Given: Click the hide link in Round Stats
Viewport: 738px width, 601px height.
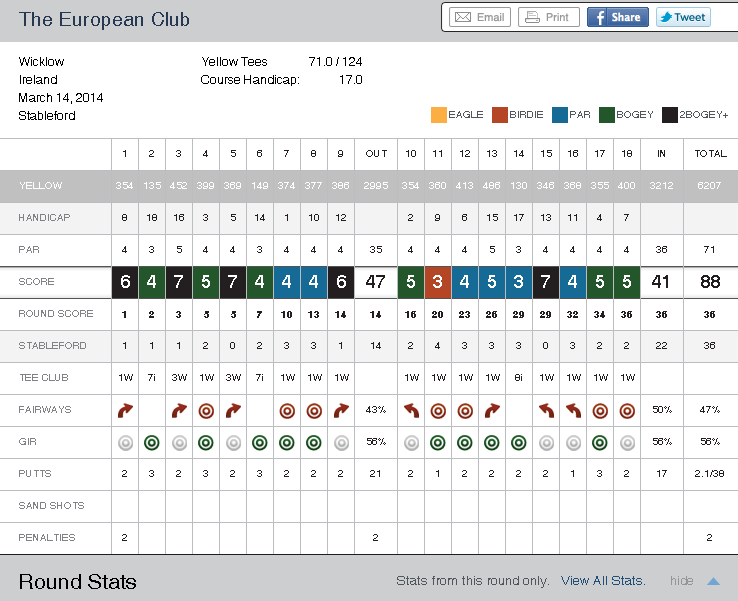Looking at the screenshot, I should [x=682, y=581].
